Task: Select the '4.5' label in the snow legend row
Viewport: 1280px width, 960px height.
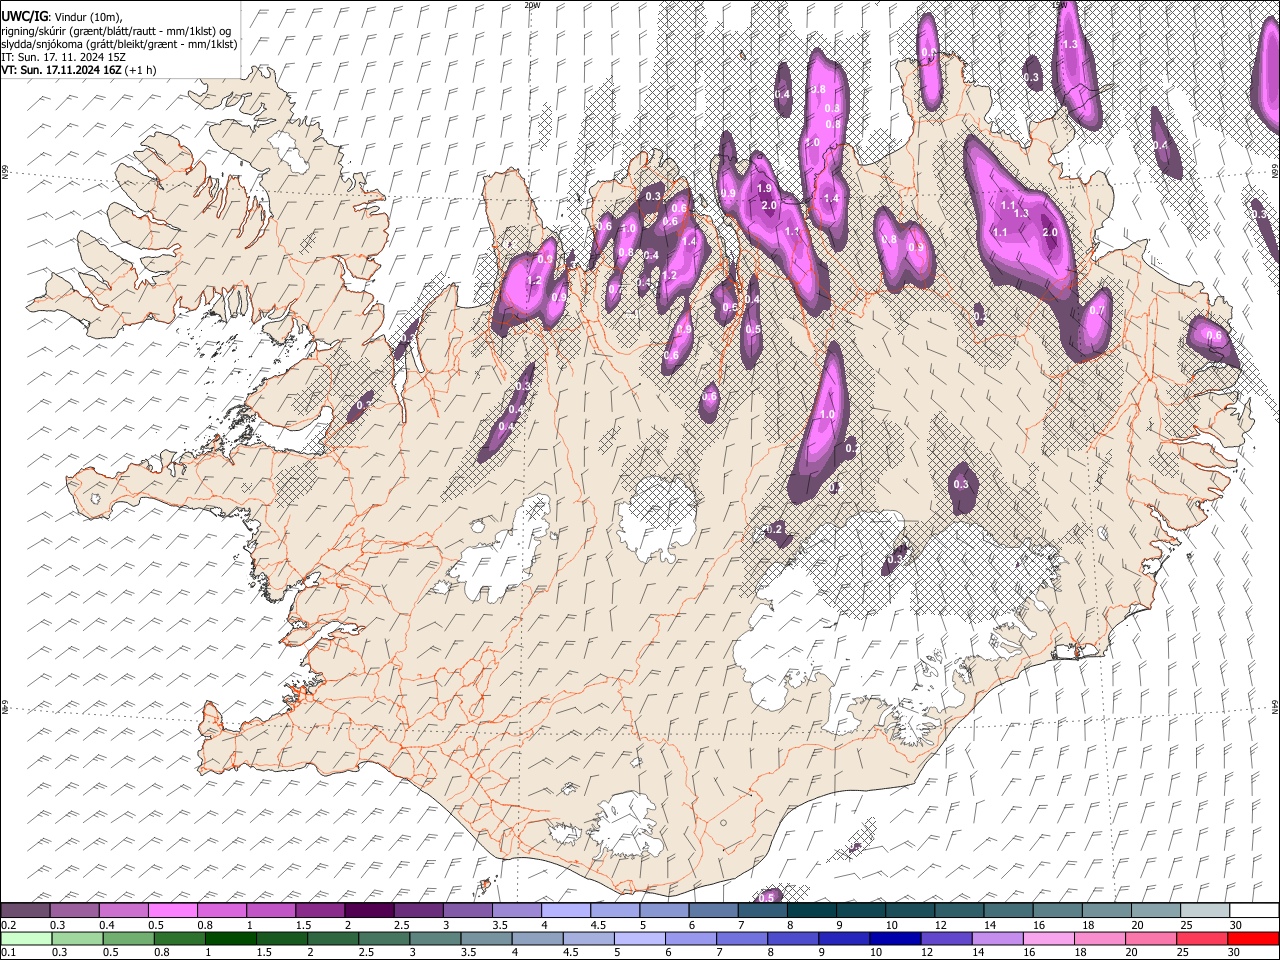Action: pos(598,924)
